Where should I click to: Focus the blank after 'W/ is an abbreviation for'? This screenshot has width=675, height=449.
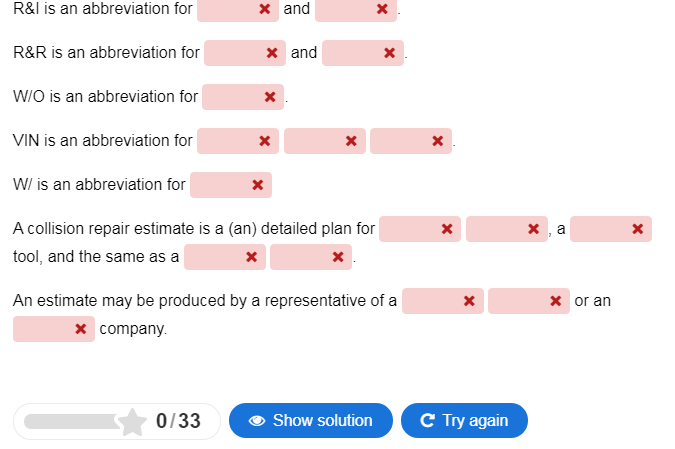[231, 185]
